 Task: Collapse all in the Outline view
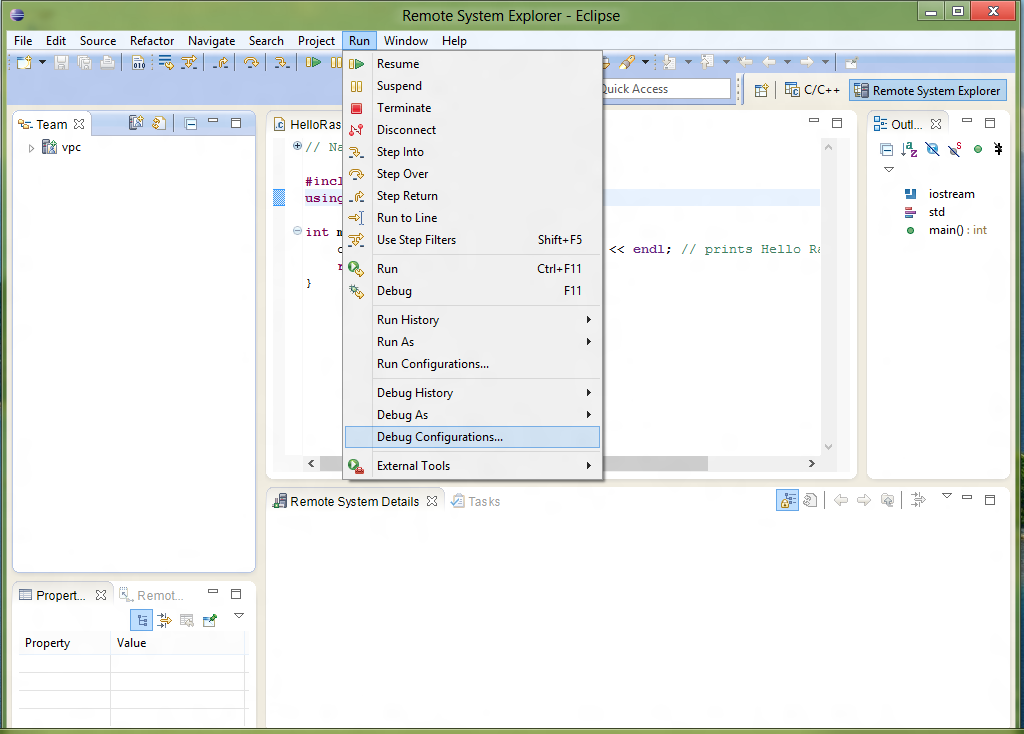click(886, 150)
